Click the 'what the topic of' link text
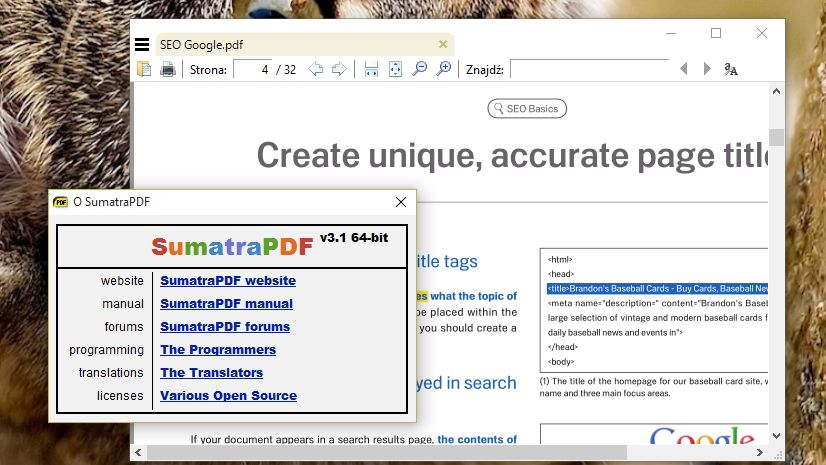Screen dimensions: 826x465 click(x=474, y=296)
